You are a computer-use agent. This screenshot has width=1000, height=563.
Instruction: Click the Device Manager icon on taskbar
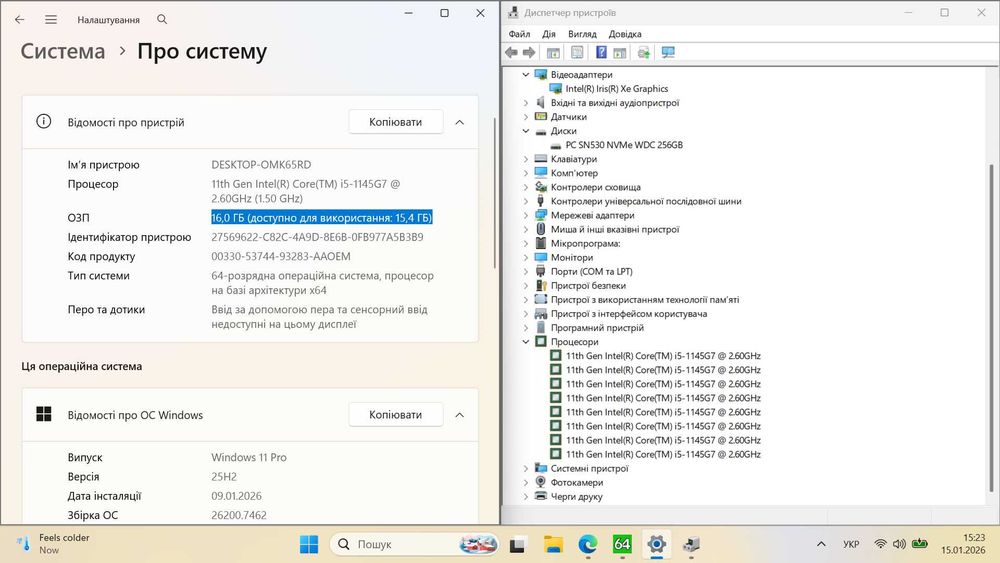coord(691,545)
